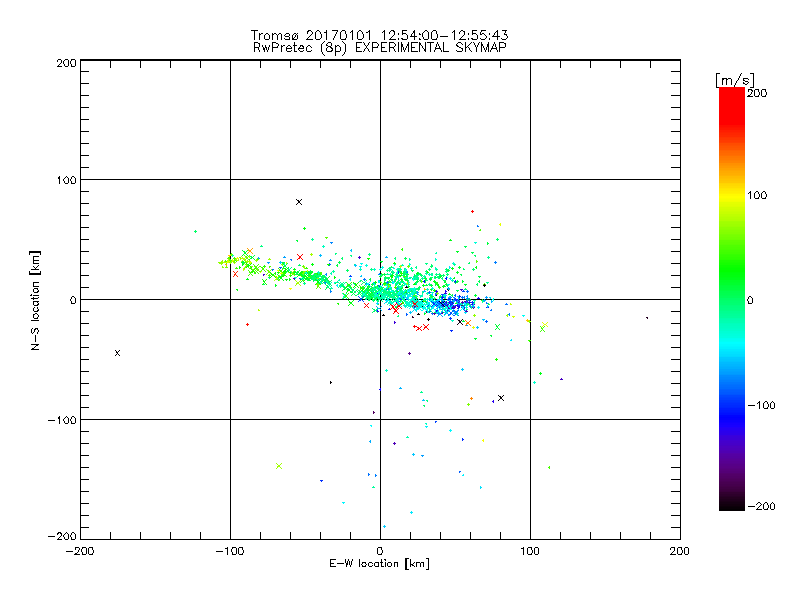This screenshot has height=600, width=800.
Task: Click the yellow-green X marker near -140 km south
Action: click(x=279, y=466)
